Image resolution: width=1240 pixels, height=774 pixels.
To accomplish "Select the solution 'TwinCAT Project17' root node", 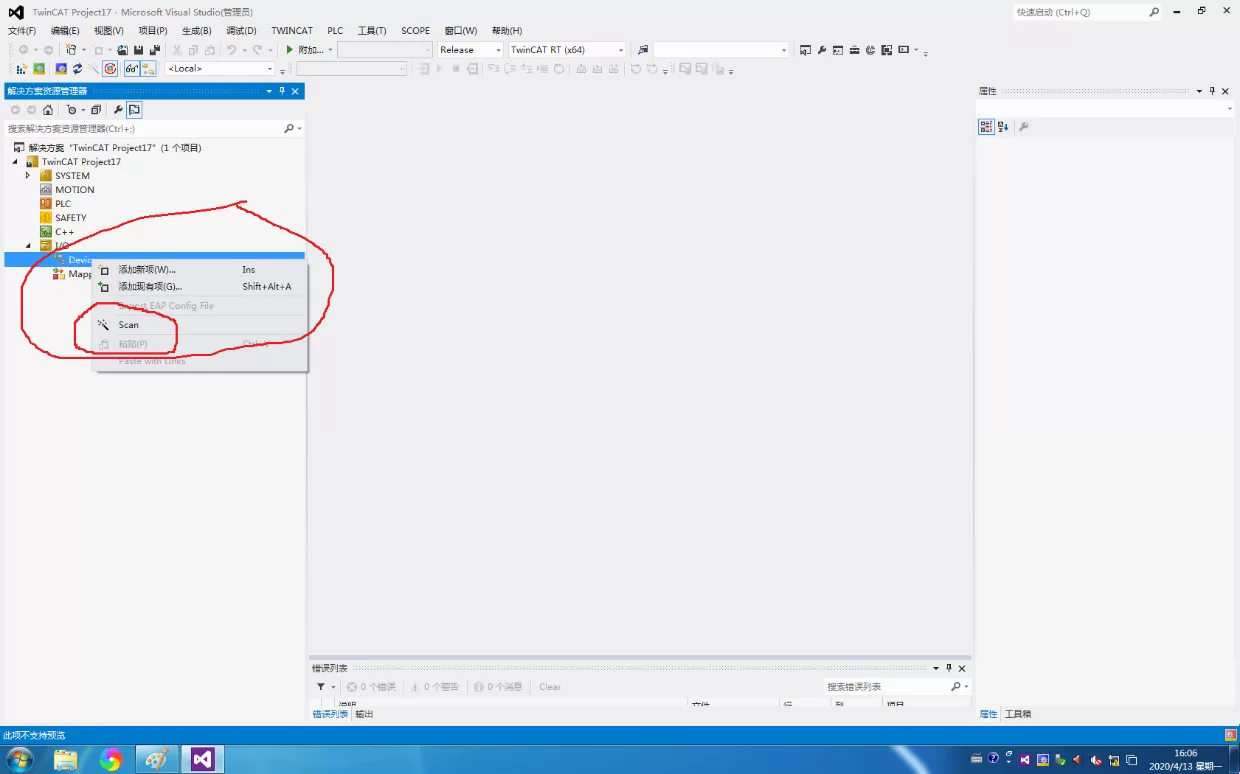I will (x=114, y=148).
